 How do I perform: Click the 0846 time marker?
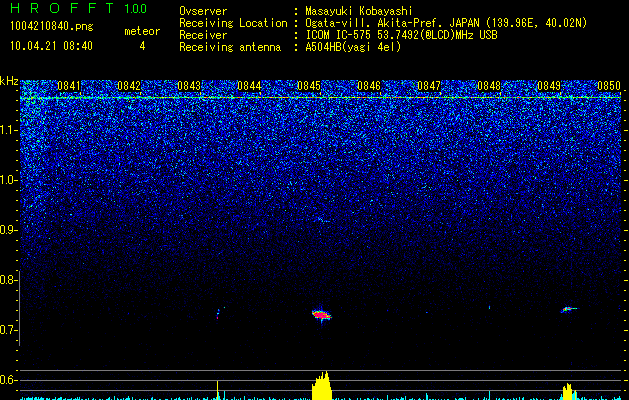[x=369, y=86]
